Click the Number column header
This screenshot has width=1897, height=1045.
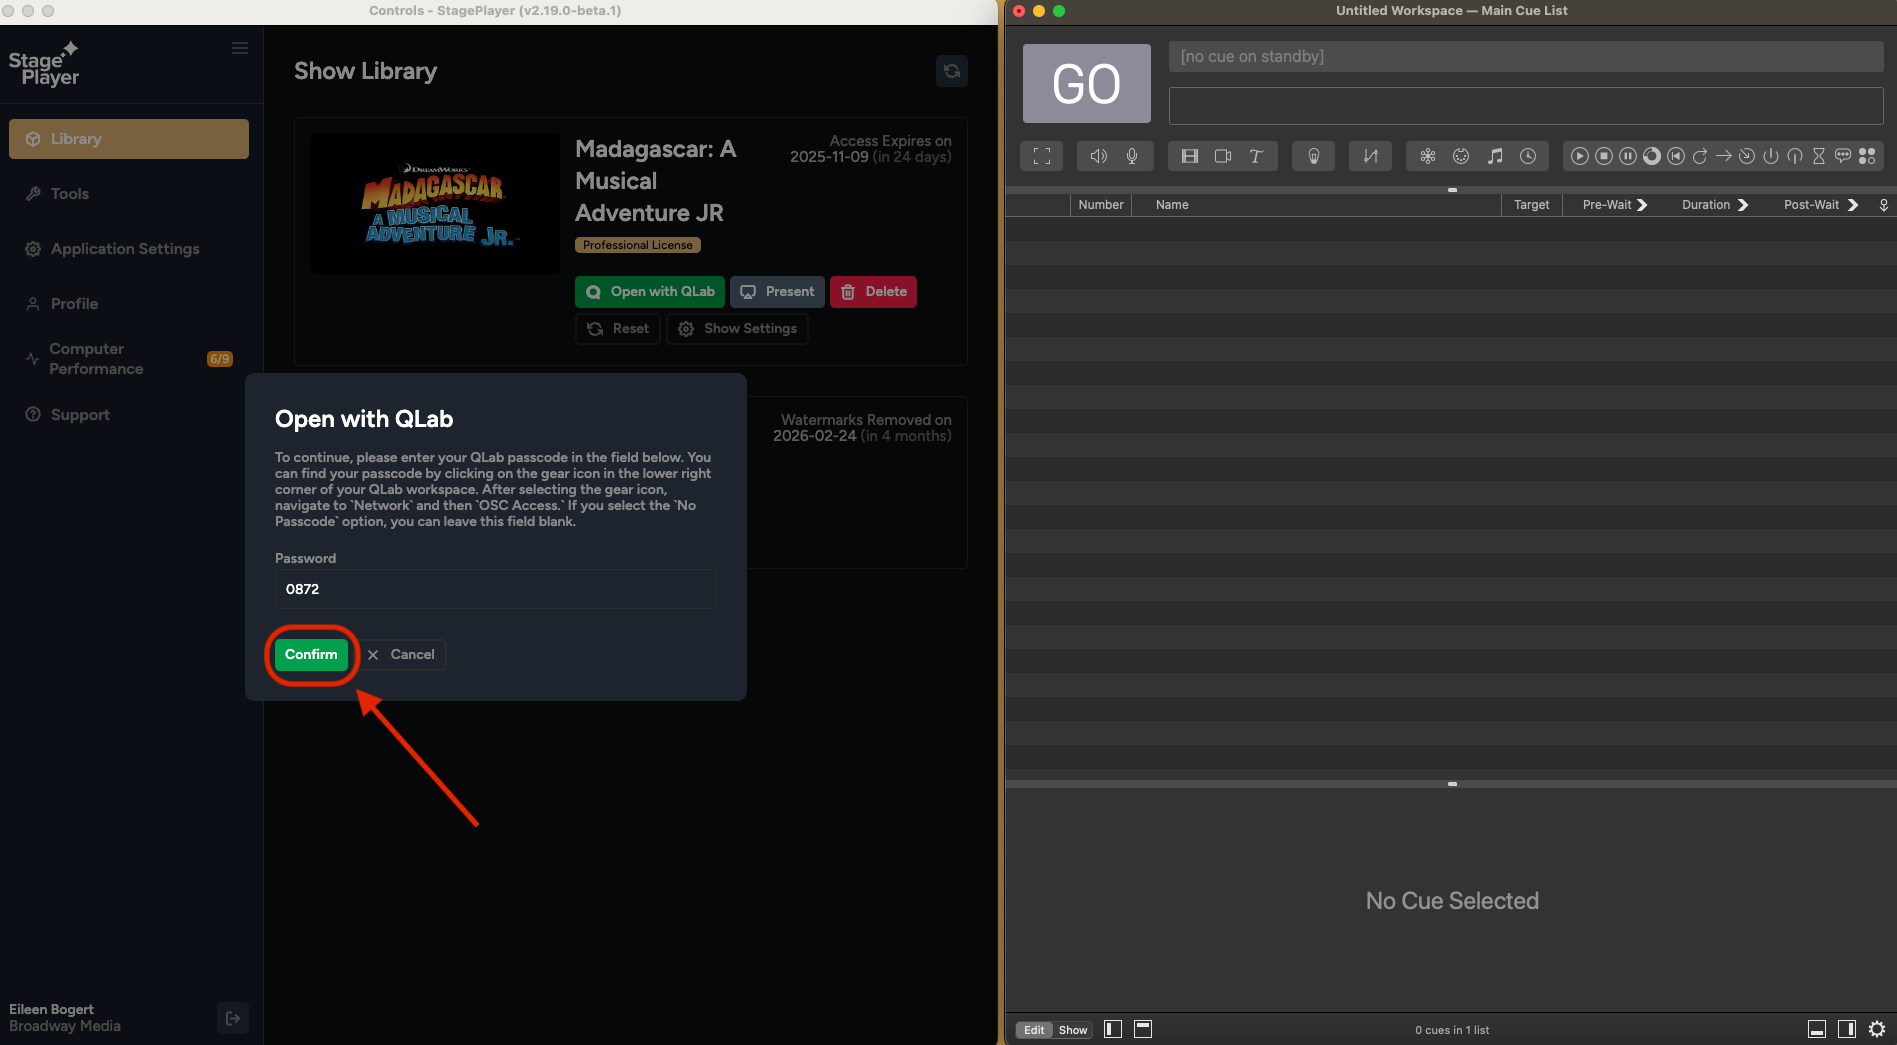[1101, 205]
